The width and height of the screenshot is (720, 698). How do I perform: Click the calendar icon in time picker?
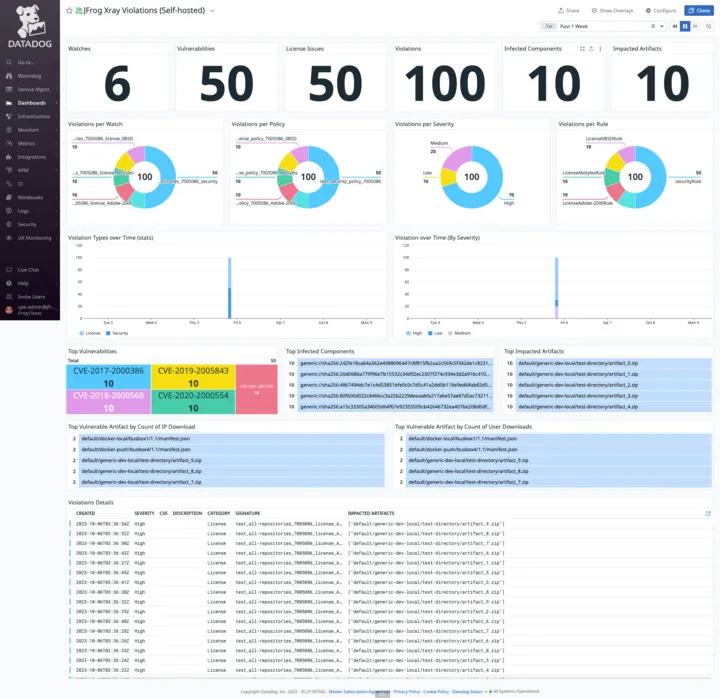(x=653, y=26)
